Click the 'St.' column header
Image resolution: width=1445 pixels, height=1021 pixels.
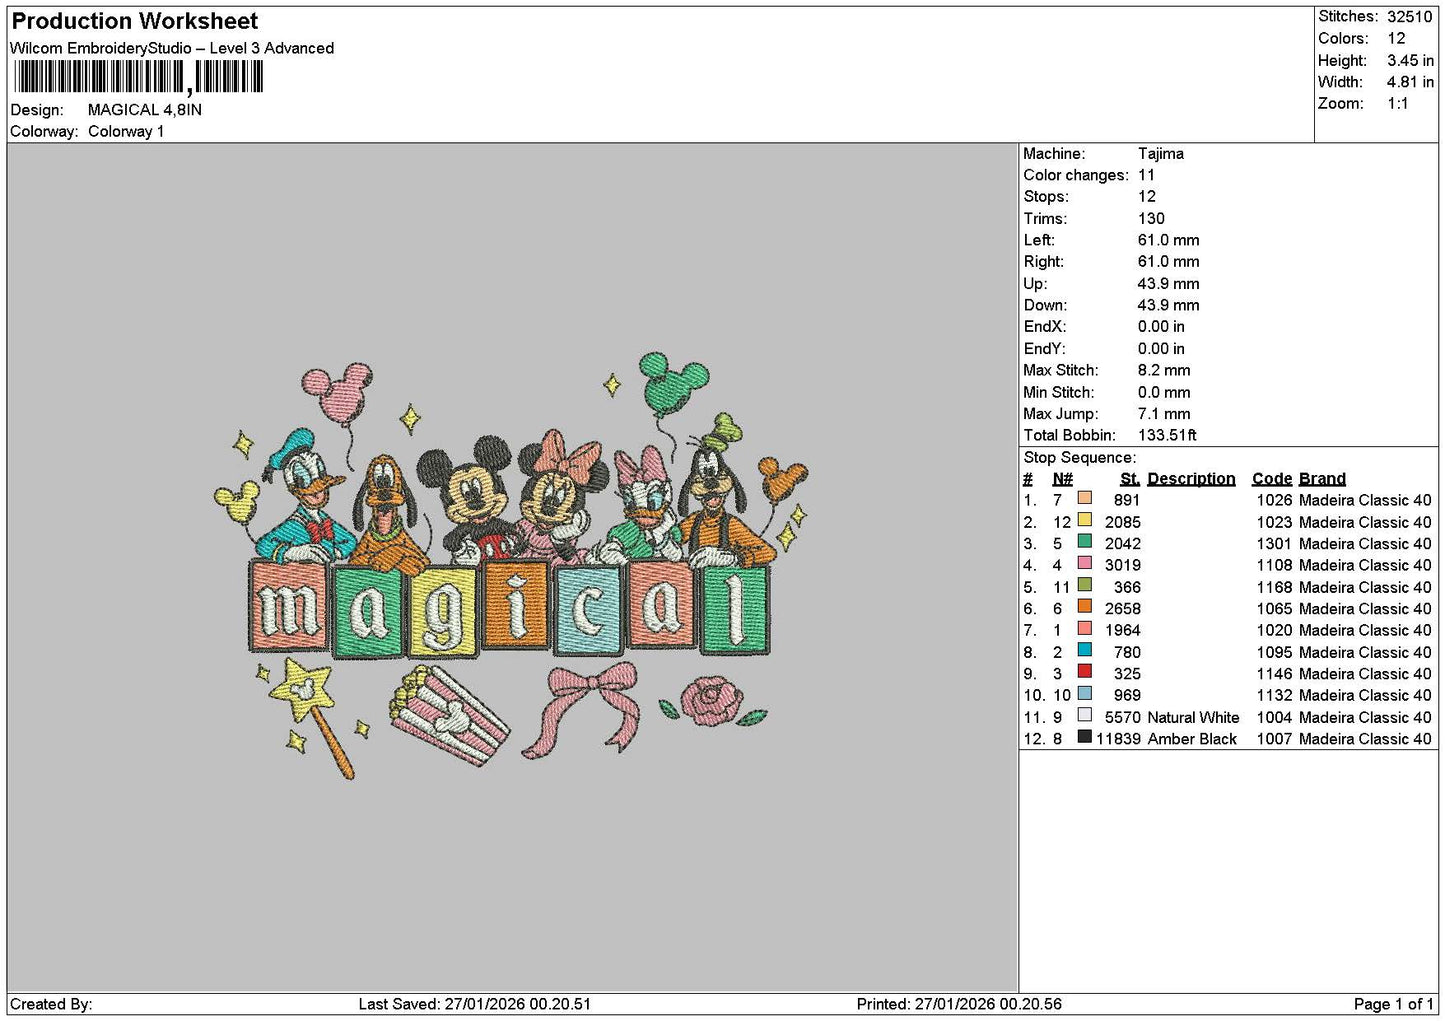coord(1130,479)
